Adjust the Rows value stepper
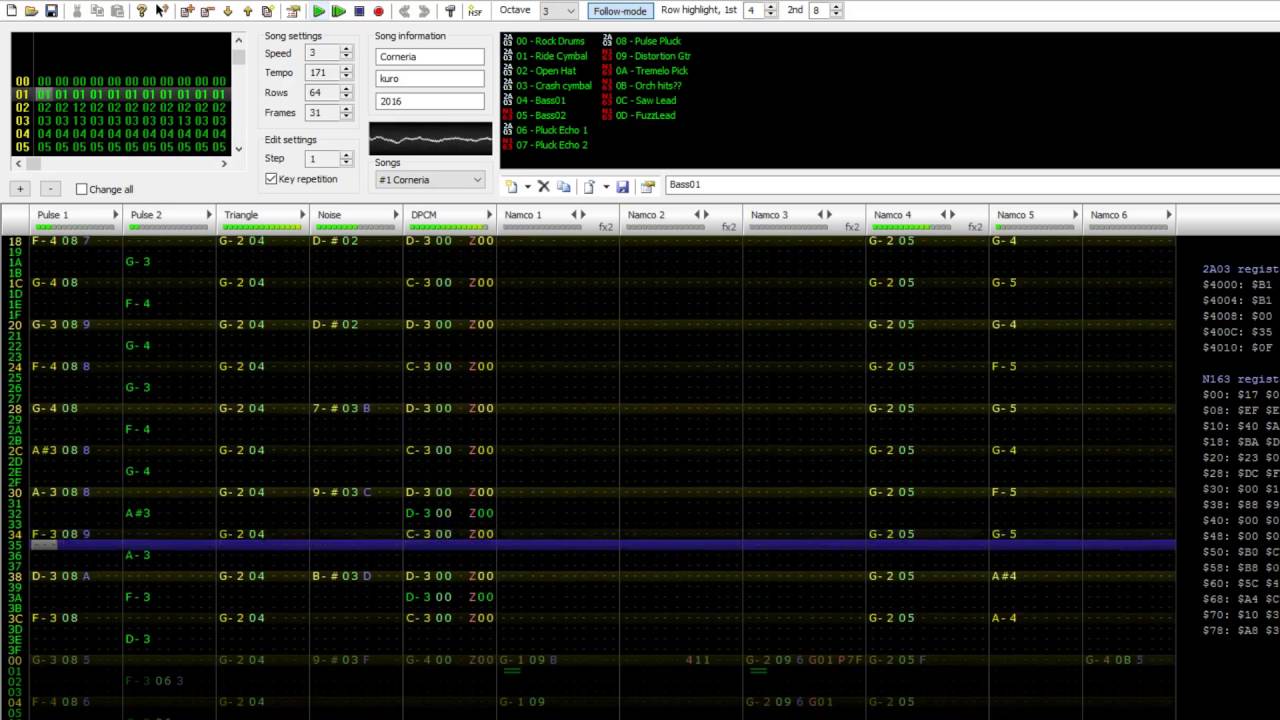 point(346,93)
